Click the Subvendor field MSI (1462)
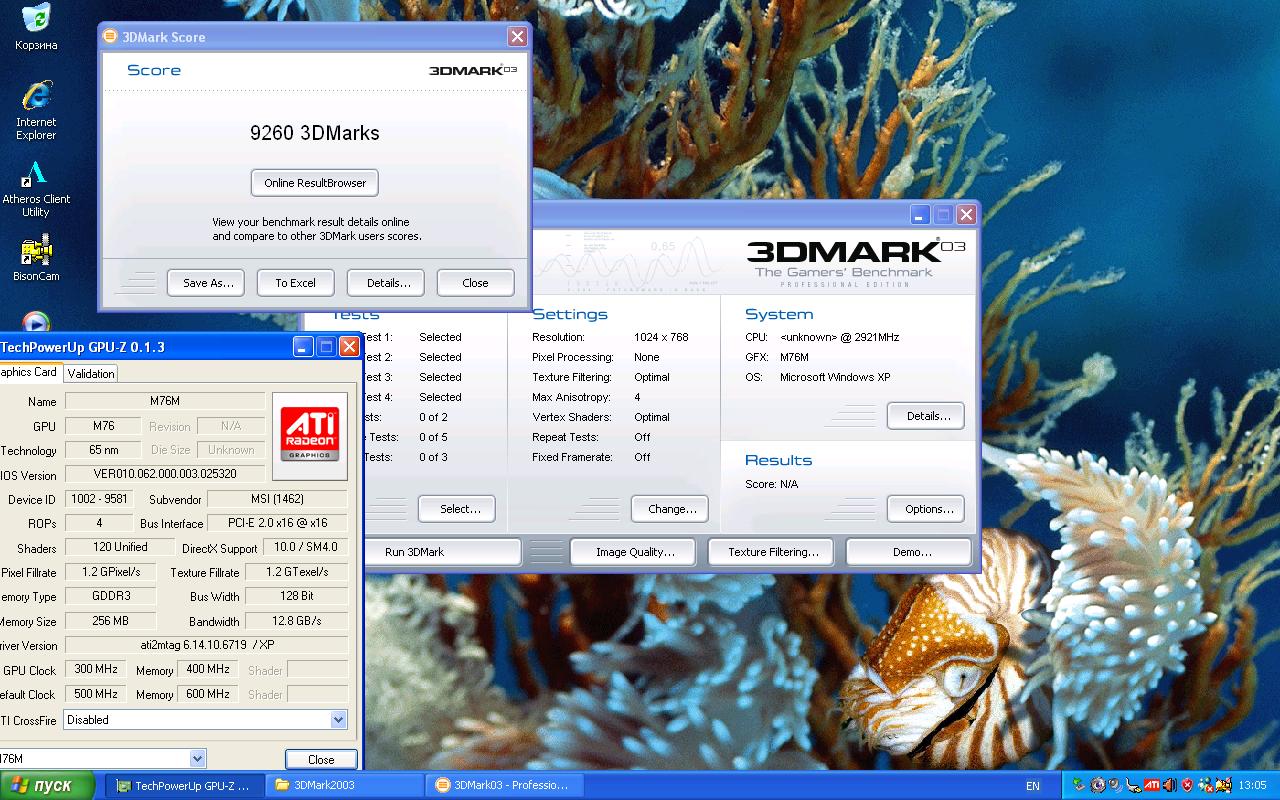Image resolution: width=1280 pixels, height=800 pixels. click(x=277, y=499)
